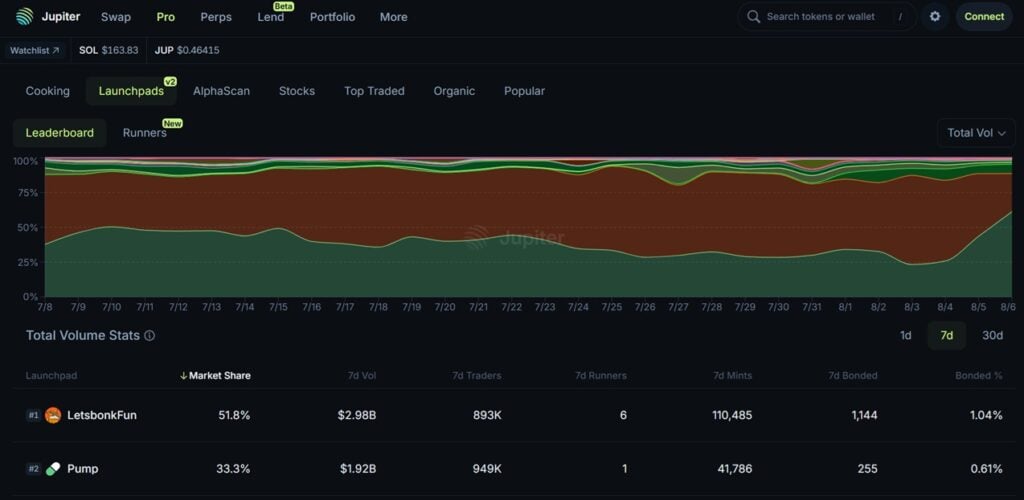
Task: Click the 7d Mints column header
Action: tap(732, 375)
